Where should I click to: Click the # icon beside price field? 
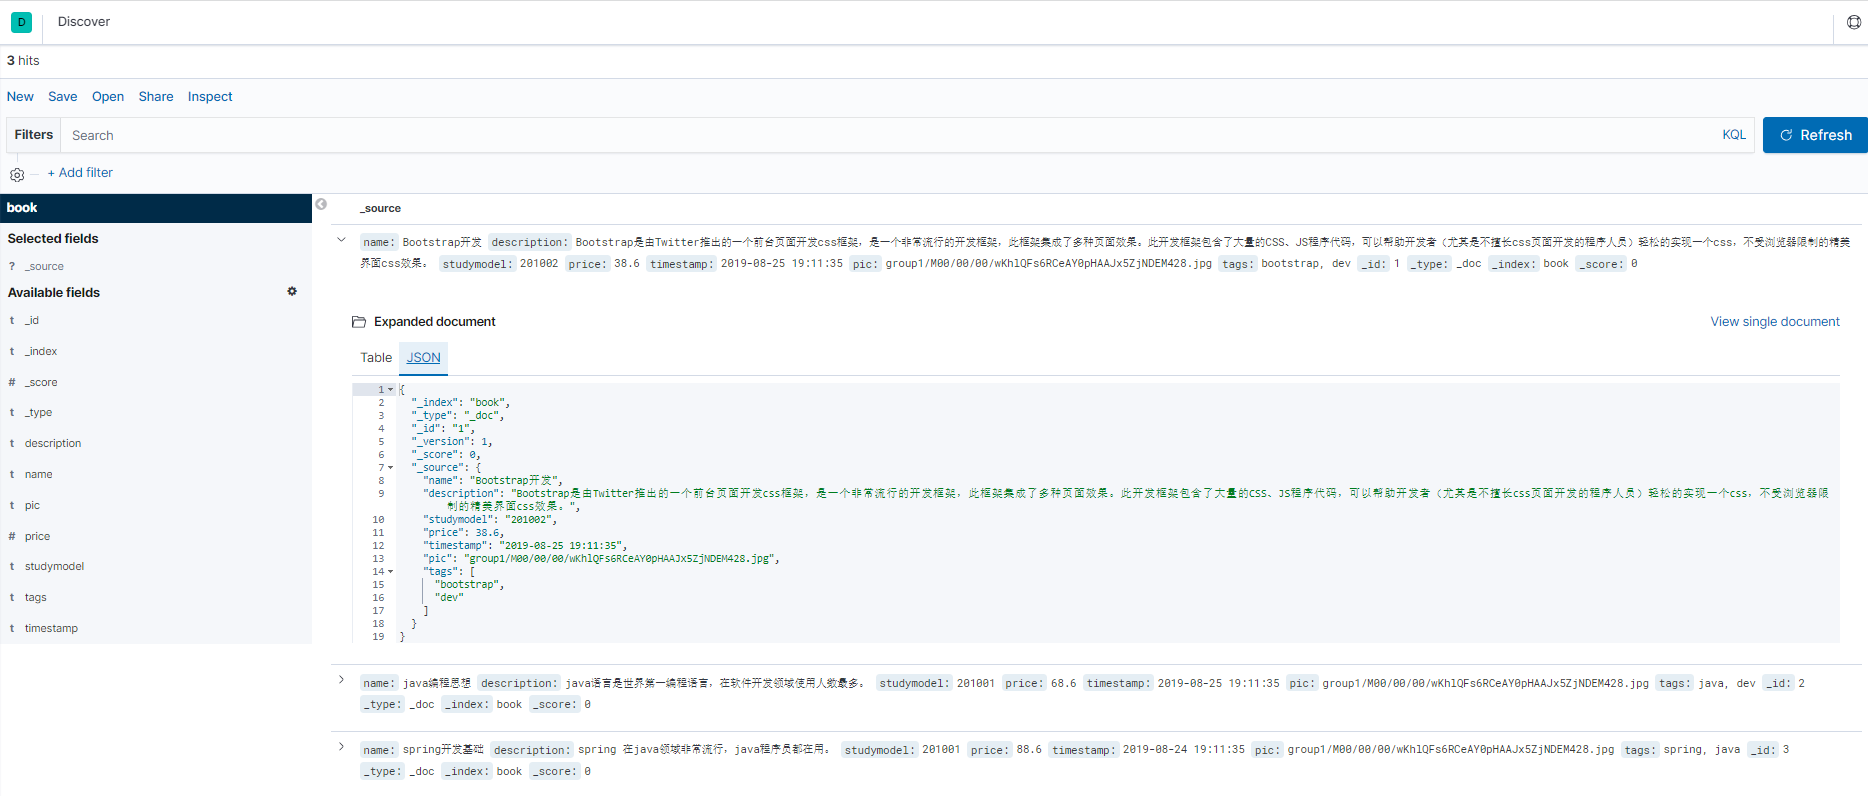12,536
